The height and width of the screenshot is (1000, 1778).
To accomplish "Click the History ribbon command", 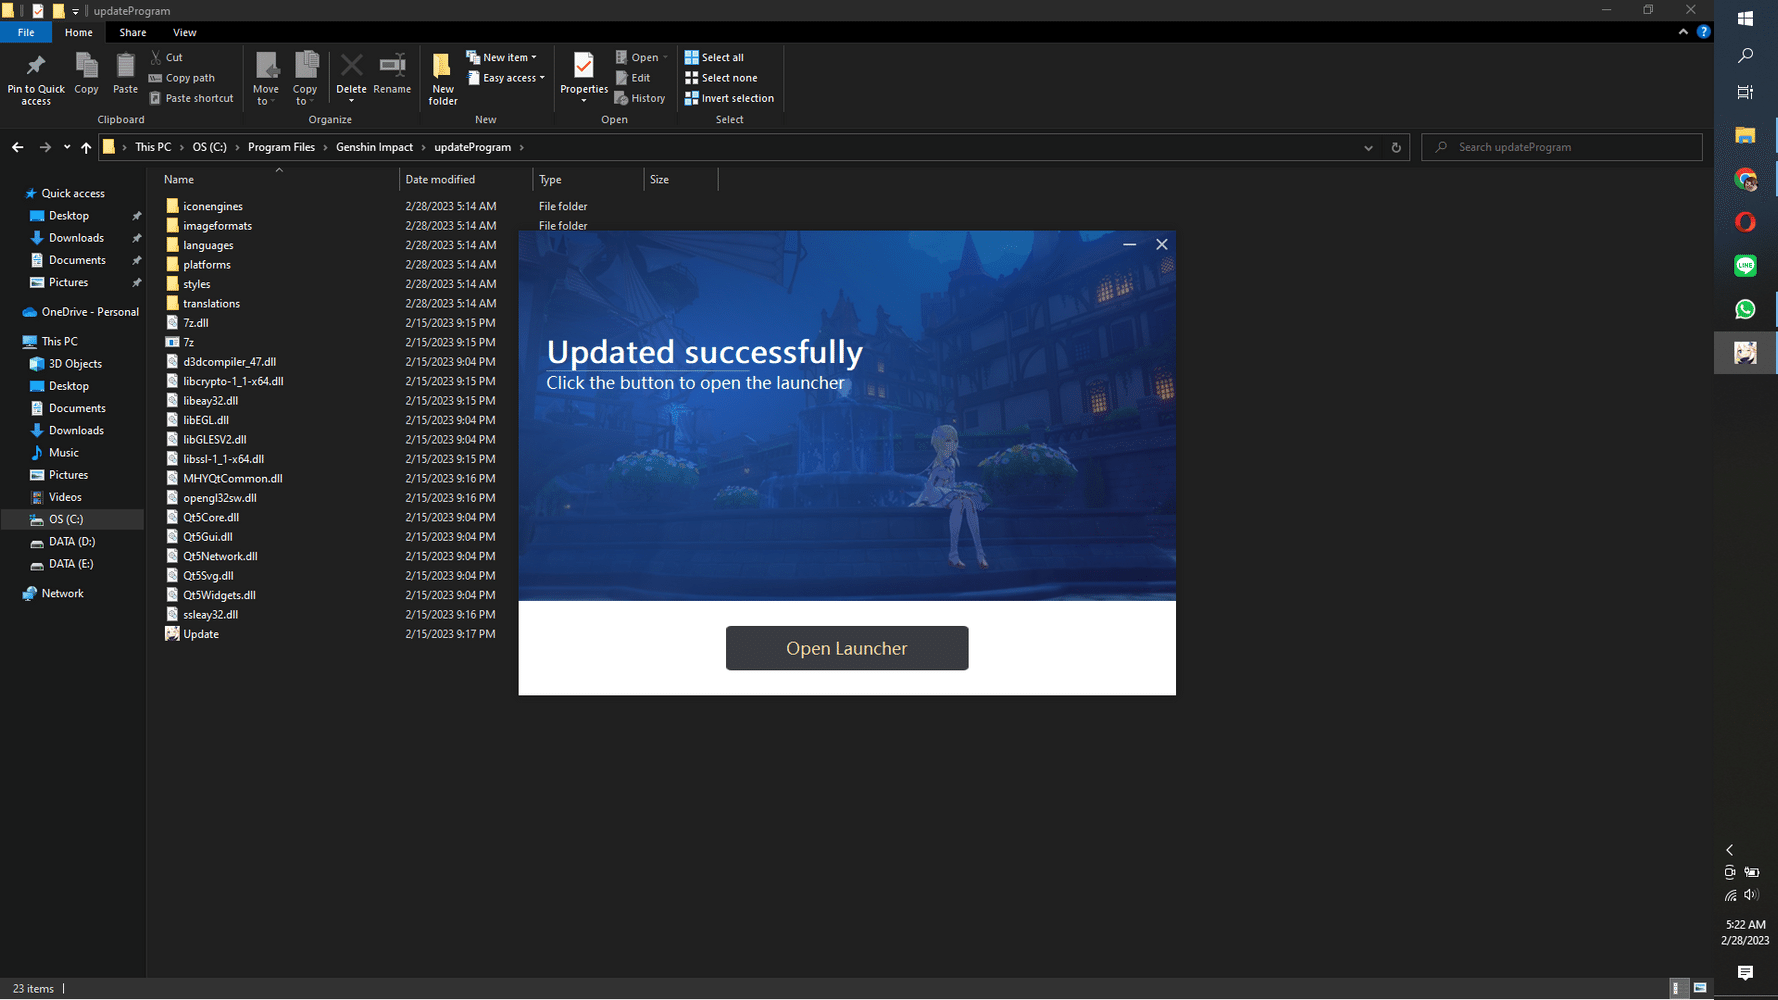I will point(640,98).
